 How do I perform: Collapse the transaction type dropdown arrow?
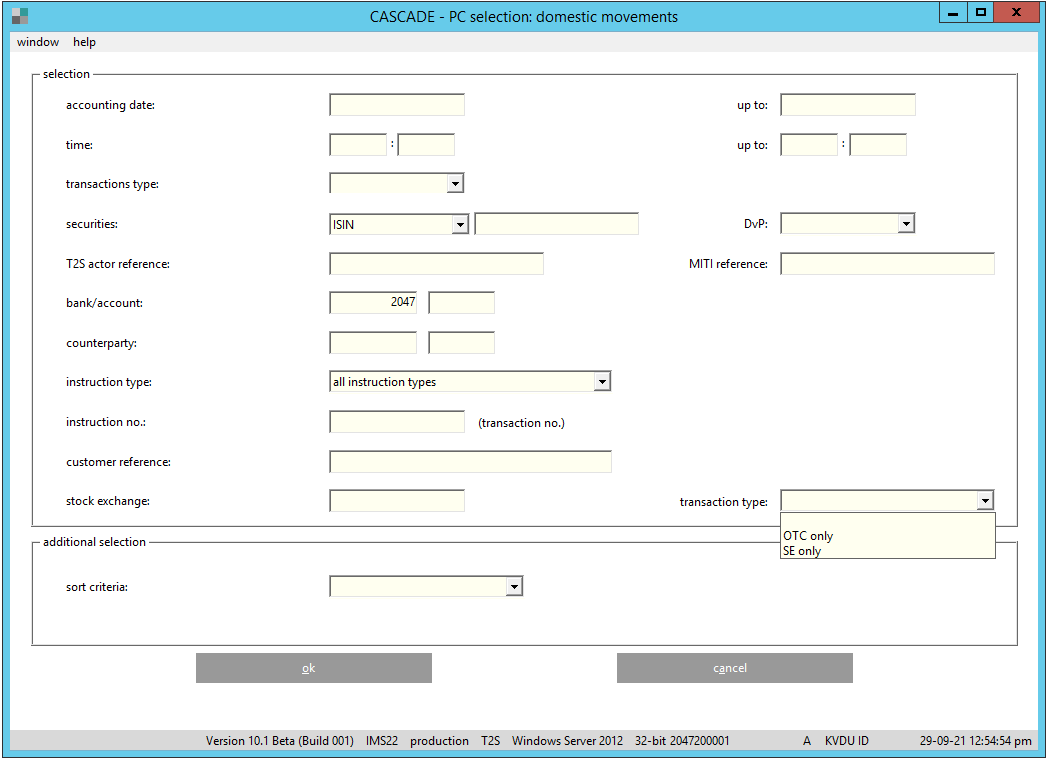coord(985,502)
